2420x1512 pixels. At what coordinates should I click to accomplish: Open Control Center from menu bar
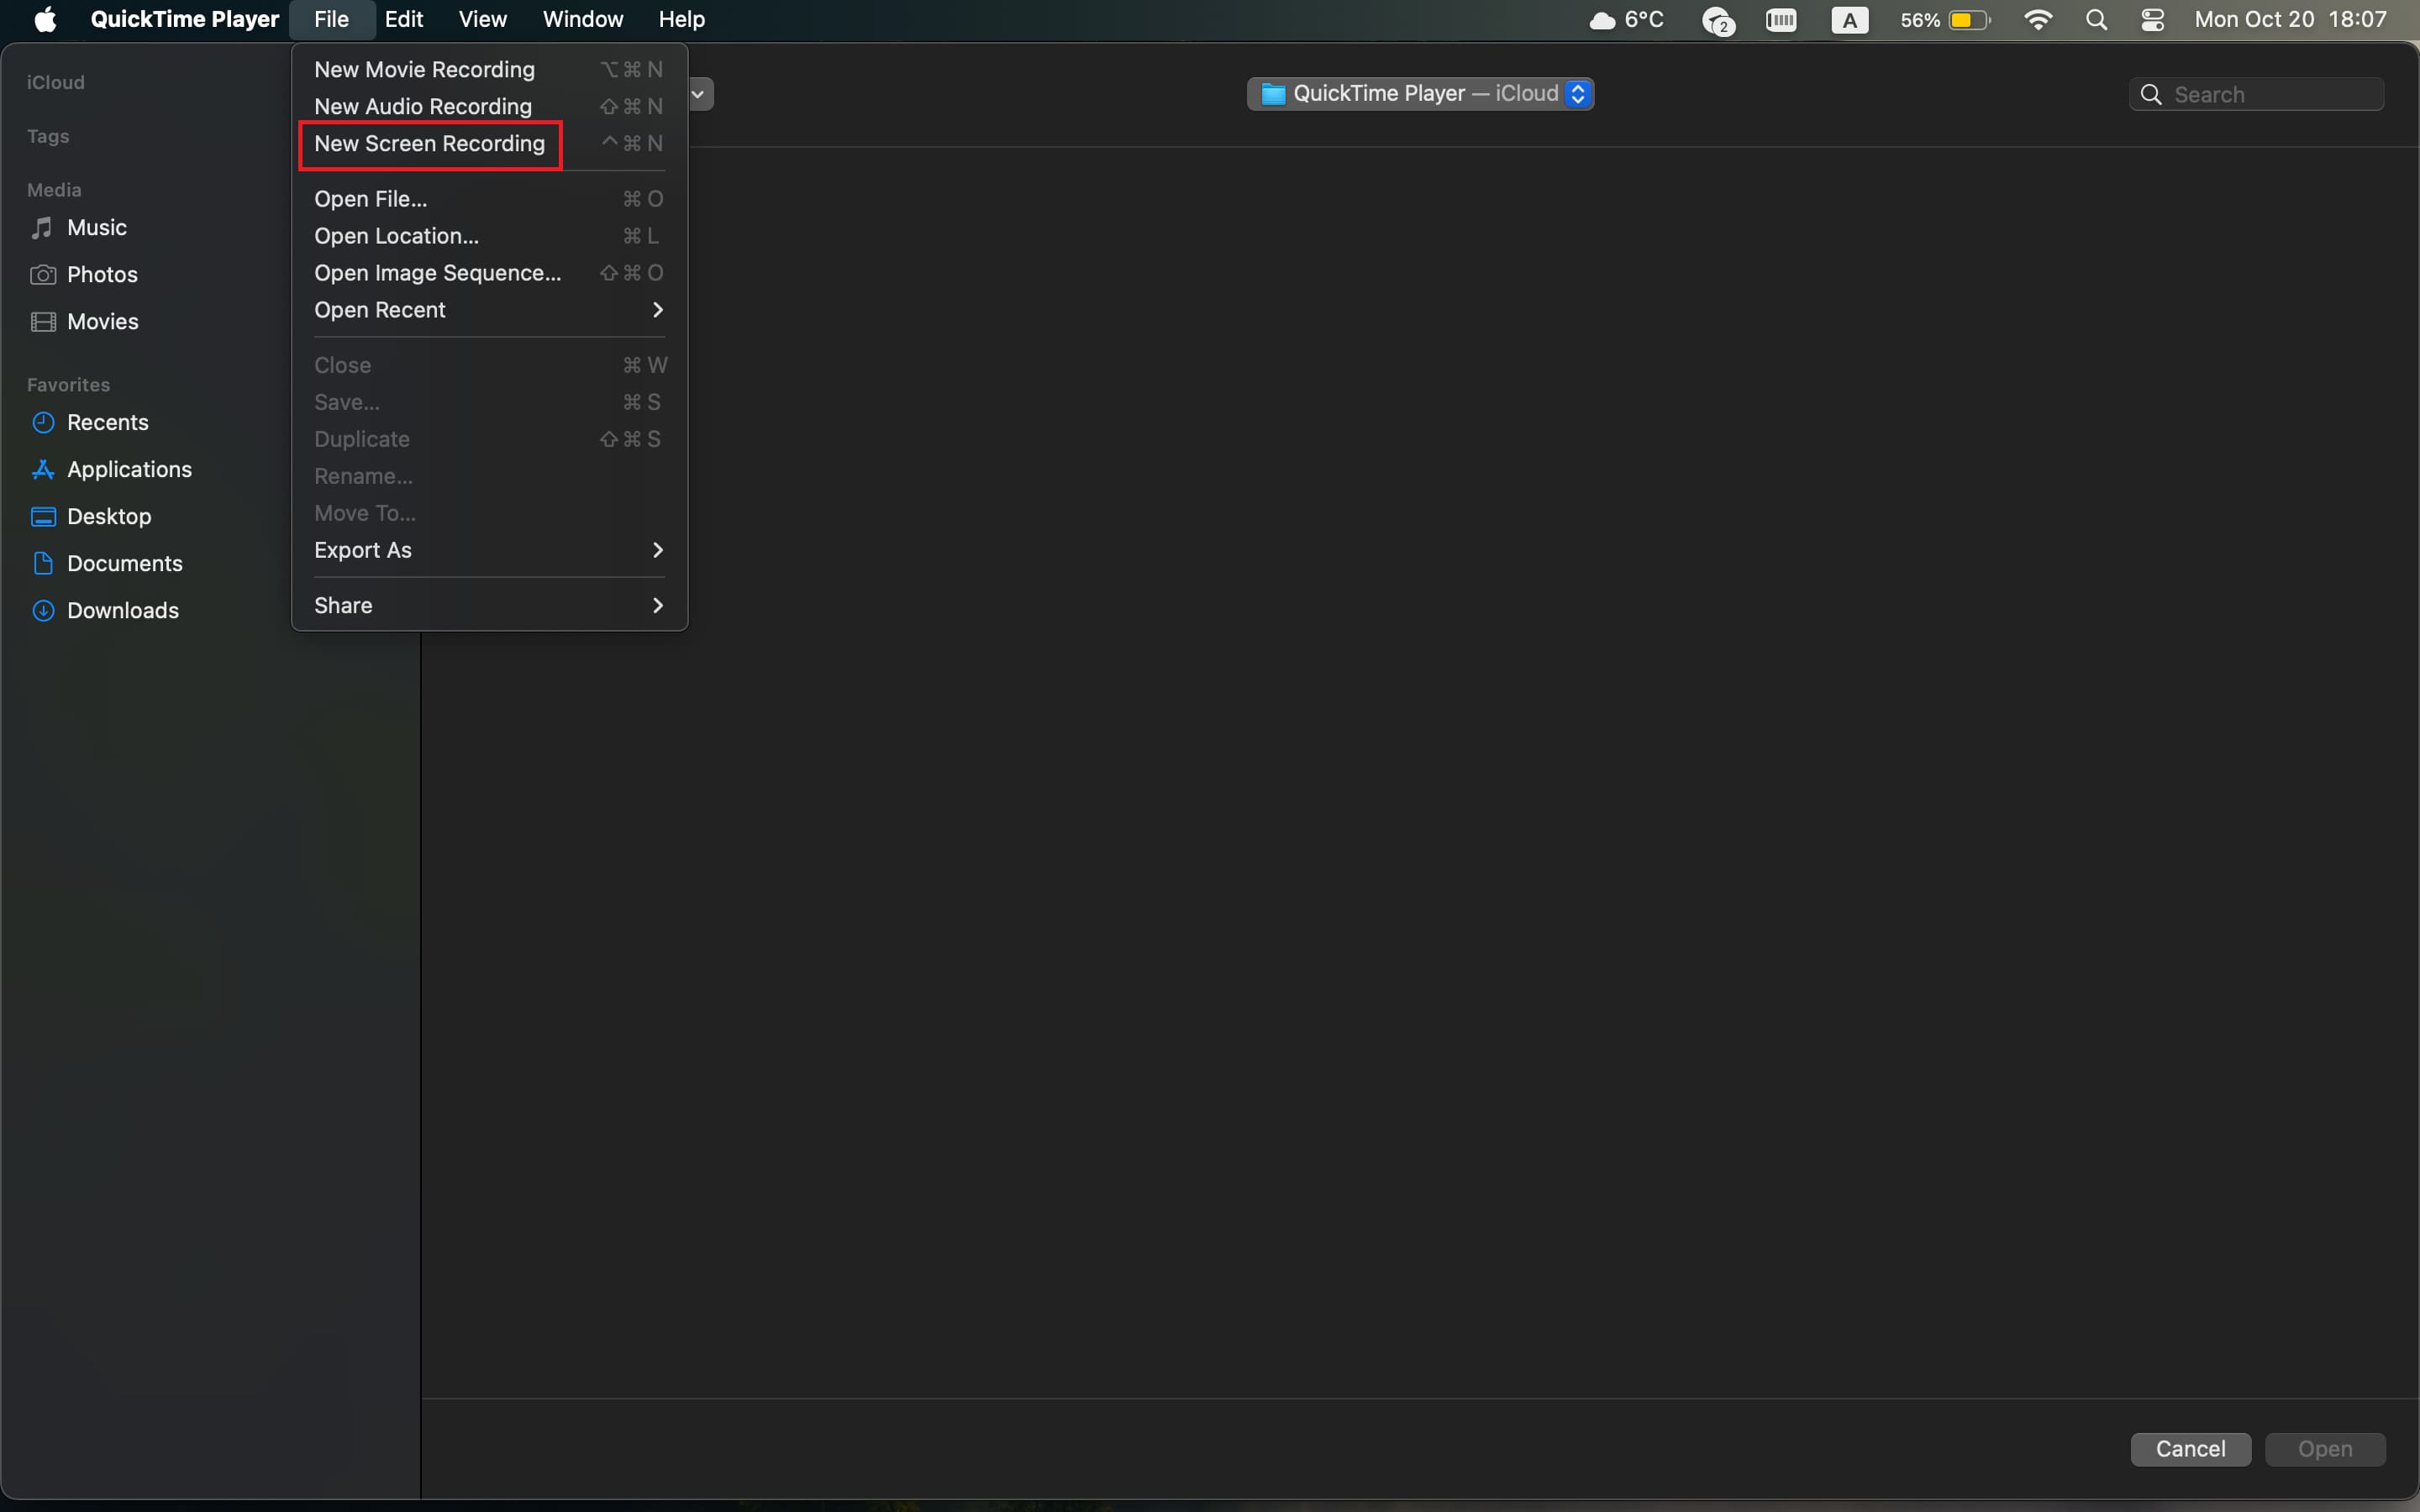pos(2152,20)
